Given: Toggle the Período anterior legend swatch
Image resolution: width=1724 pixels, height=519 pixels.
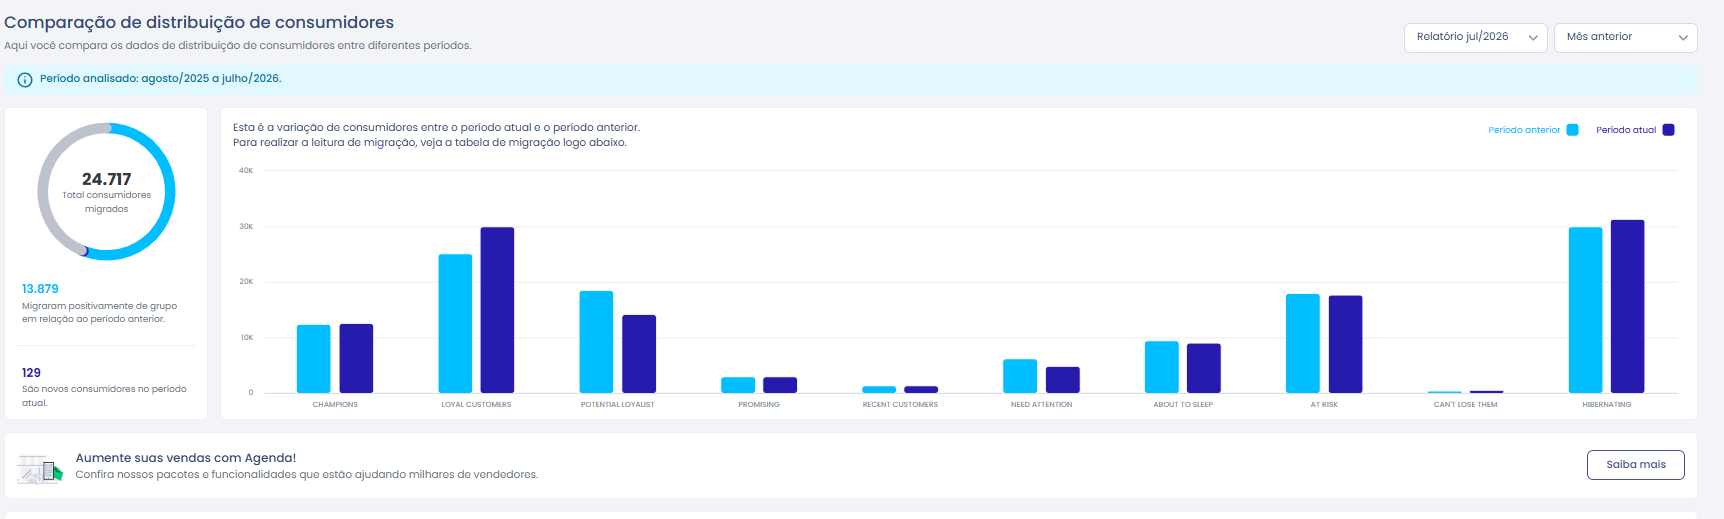Looking at the screenshot, I should pyautogui.click(x=1572, y=130).
